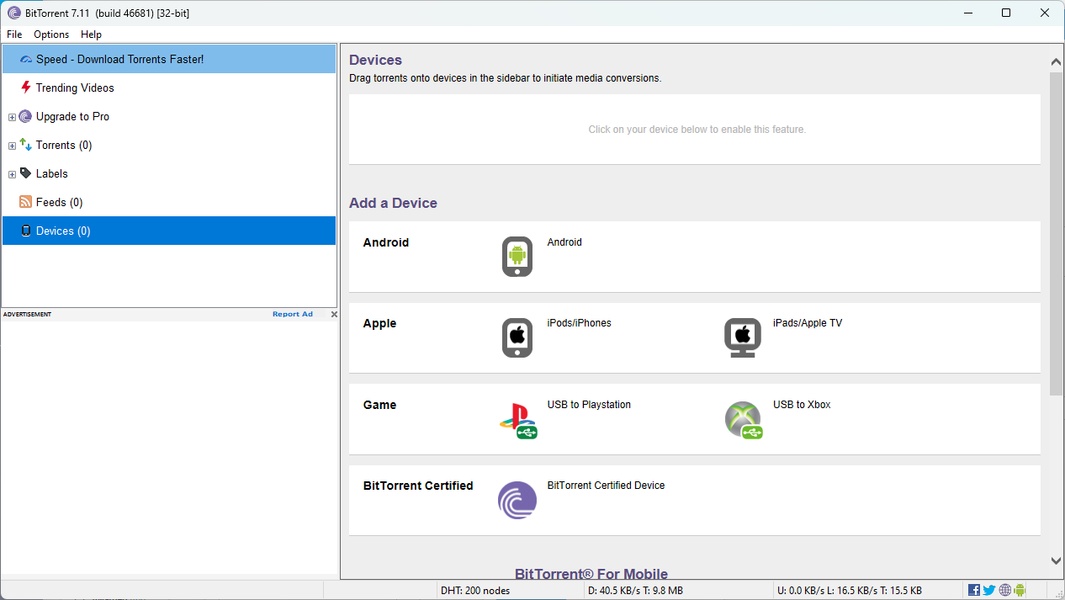Select the USB to Xbox icon
This screenshot has width=1065, height=600.
[742, 418]
